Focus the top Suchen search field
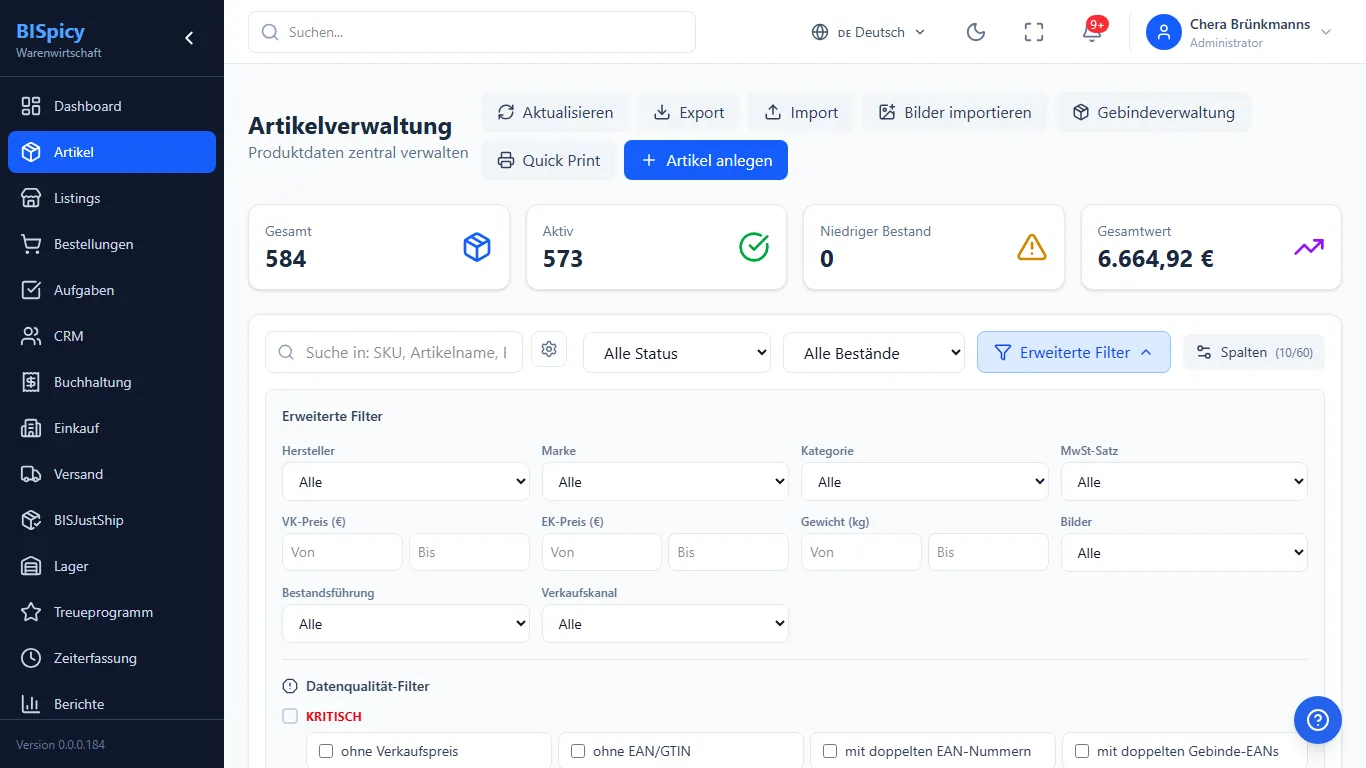The image size is (1366, 768). [x=472, y=32]
